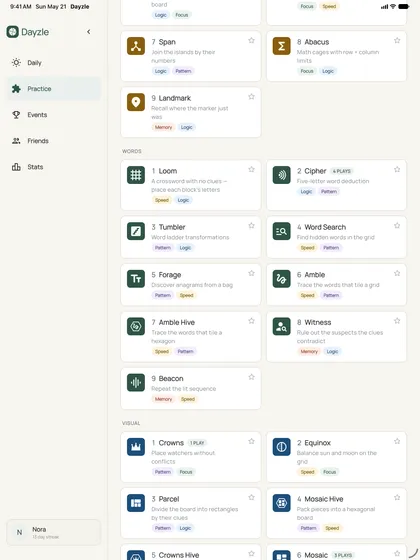
Task: Click the Memory tag on Beacon
Action: [x=163, y=399]
